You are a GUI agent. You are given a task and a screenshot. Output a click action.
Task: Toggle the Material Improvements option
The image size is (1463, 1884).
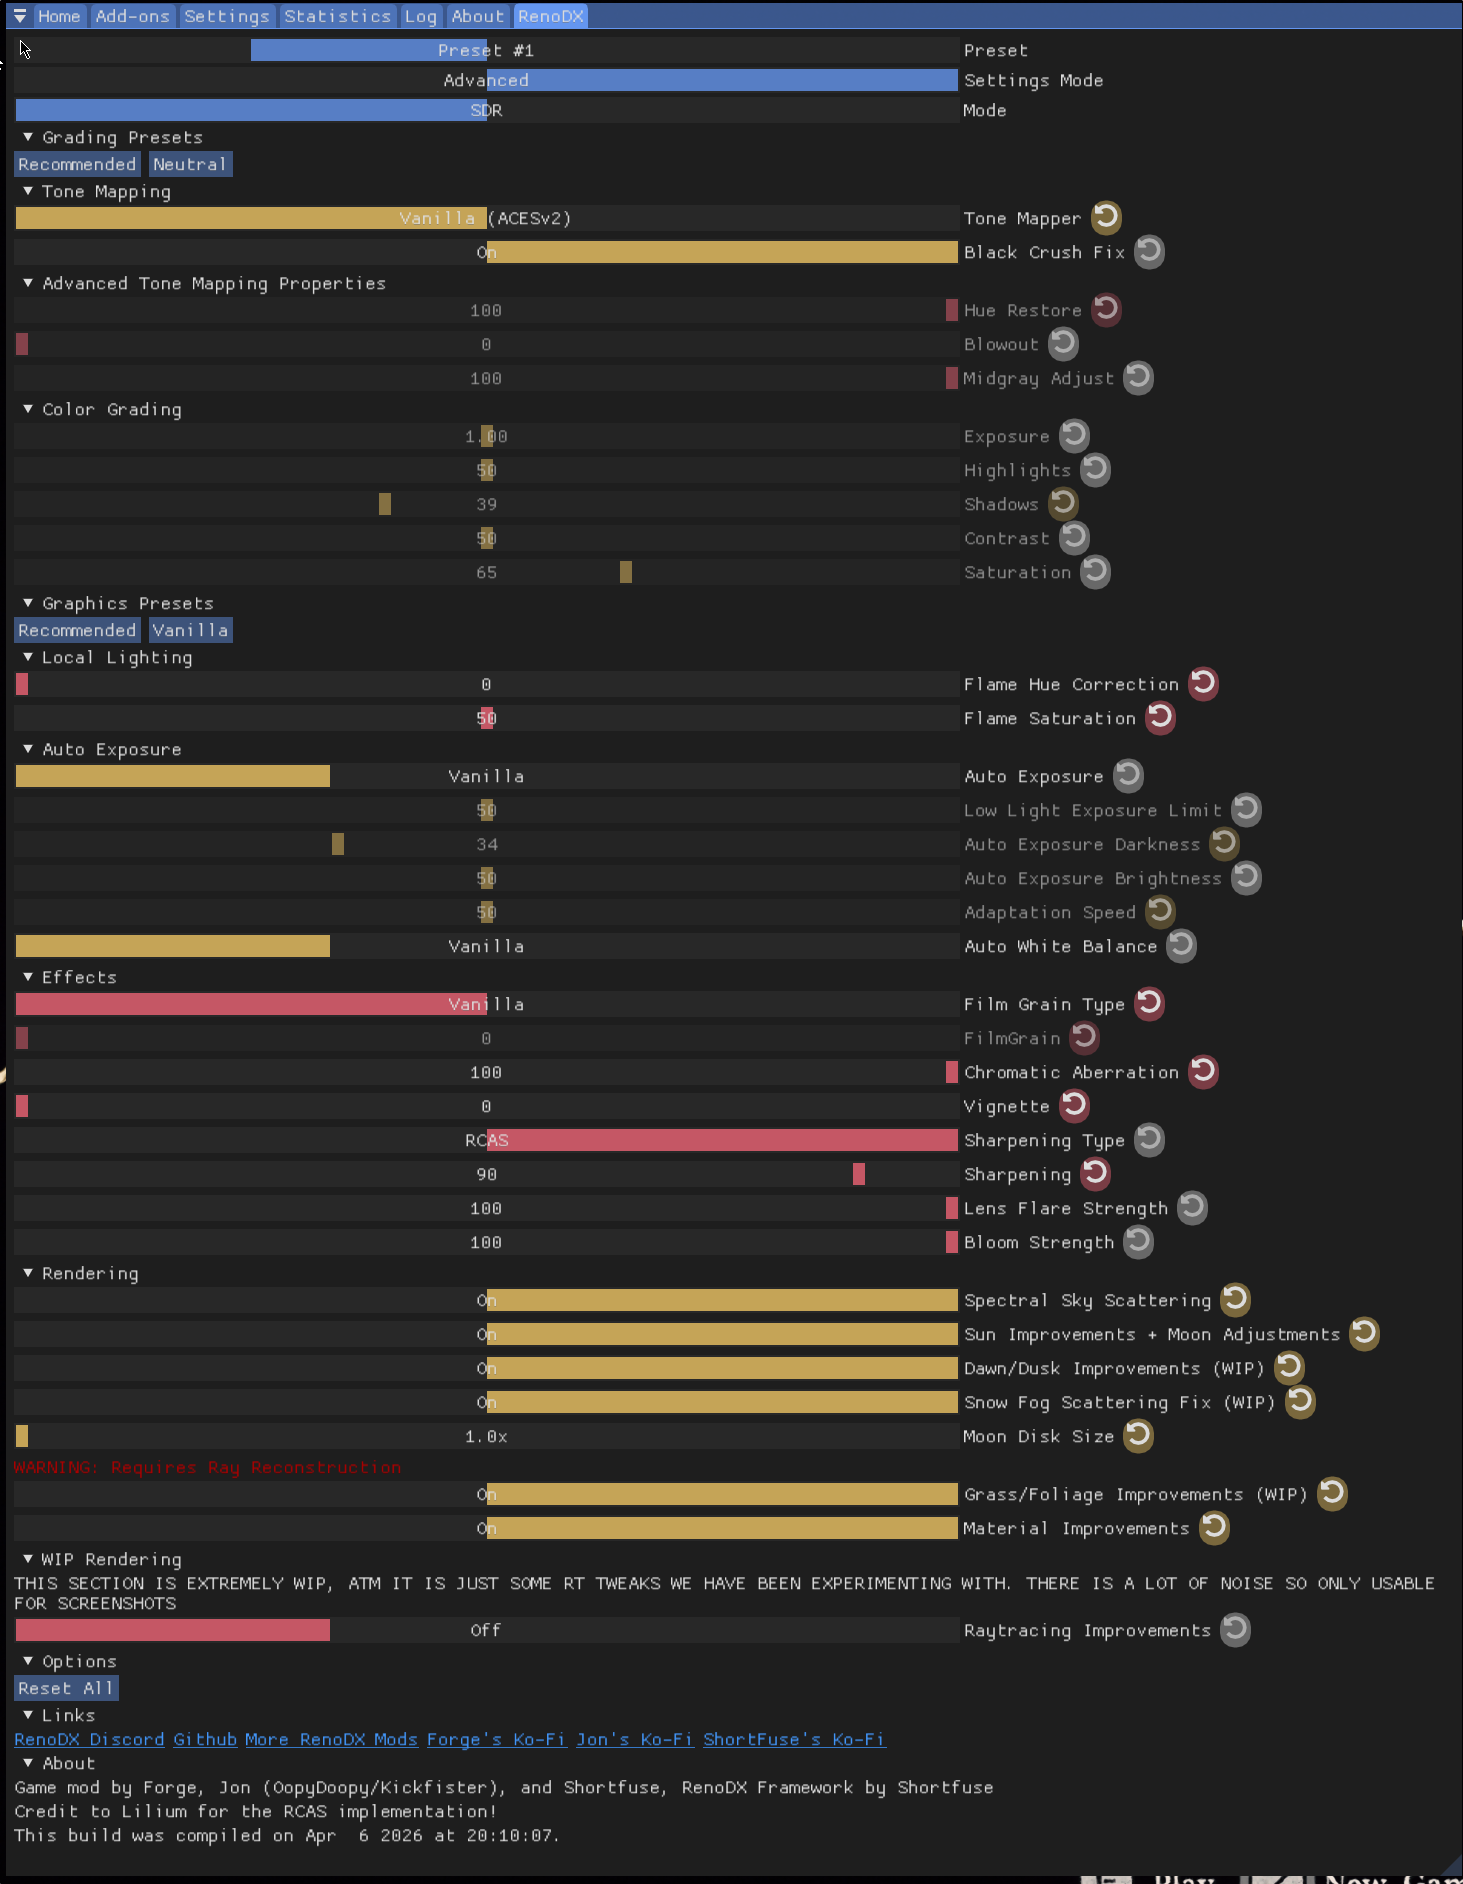[486, 1528]
